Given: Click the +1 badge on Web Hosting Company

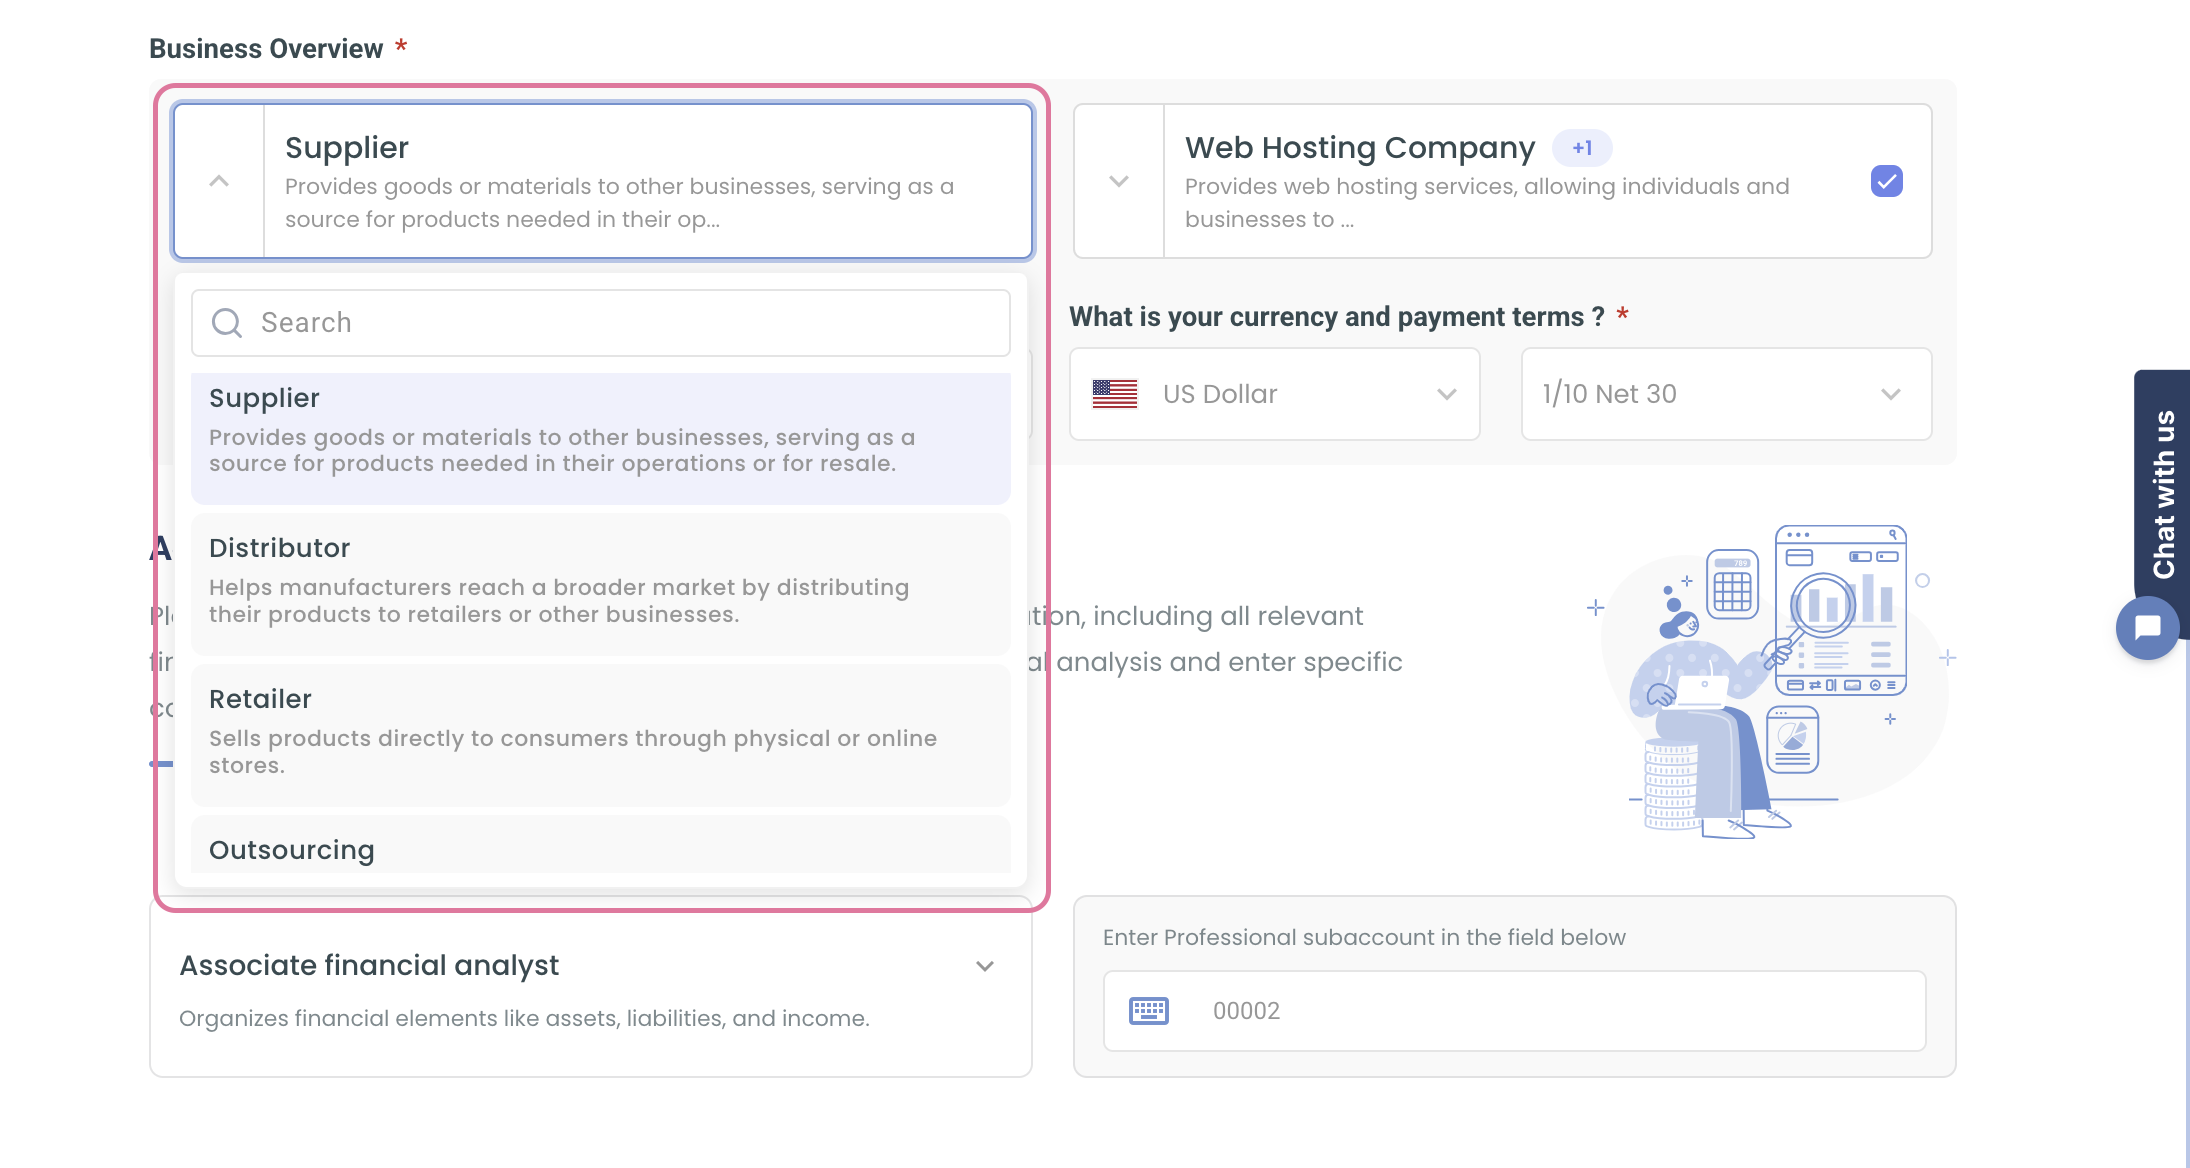Looking at the screenshot, I should point(1582,148).
